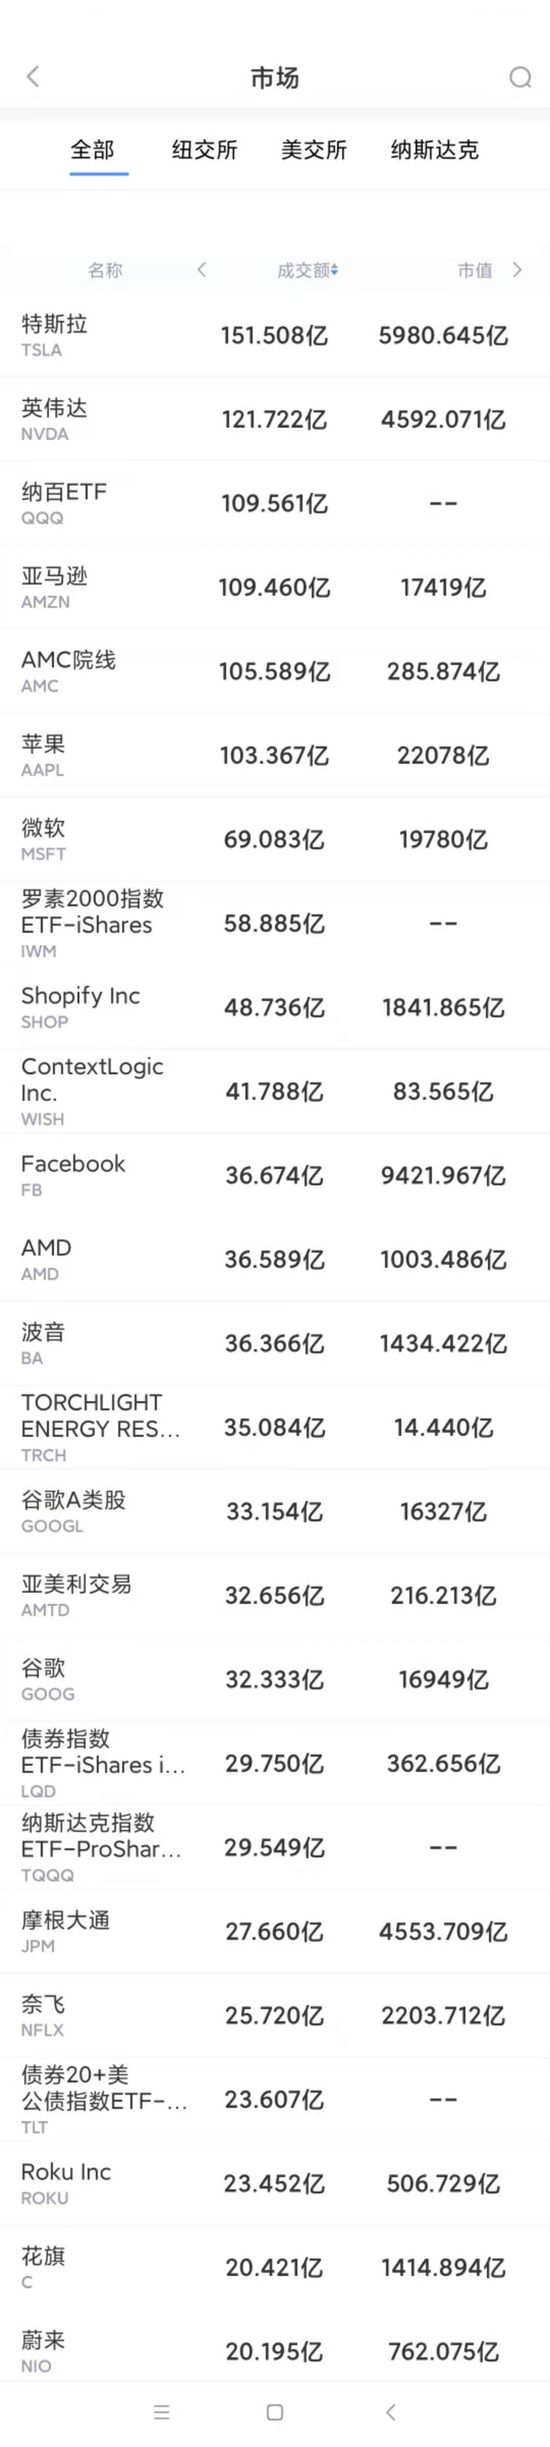Tap Android recent apps menu icon

(x=161, y=2412)
